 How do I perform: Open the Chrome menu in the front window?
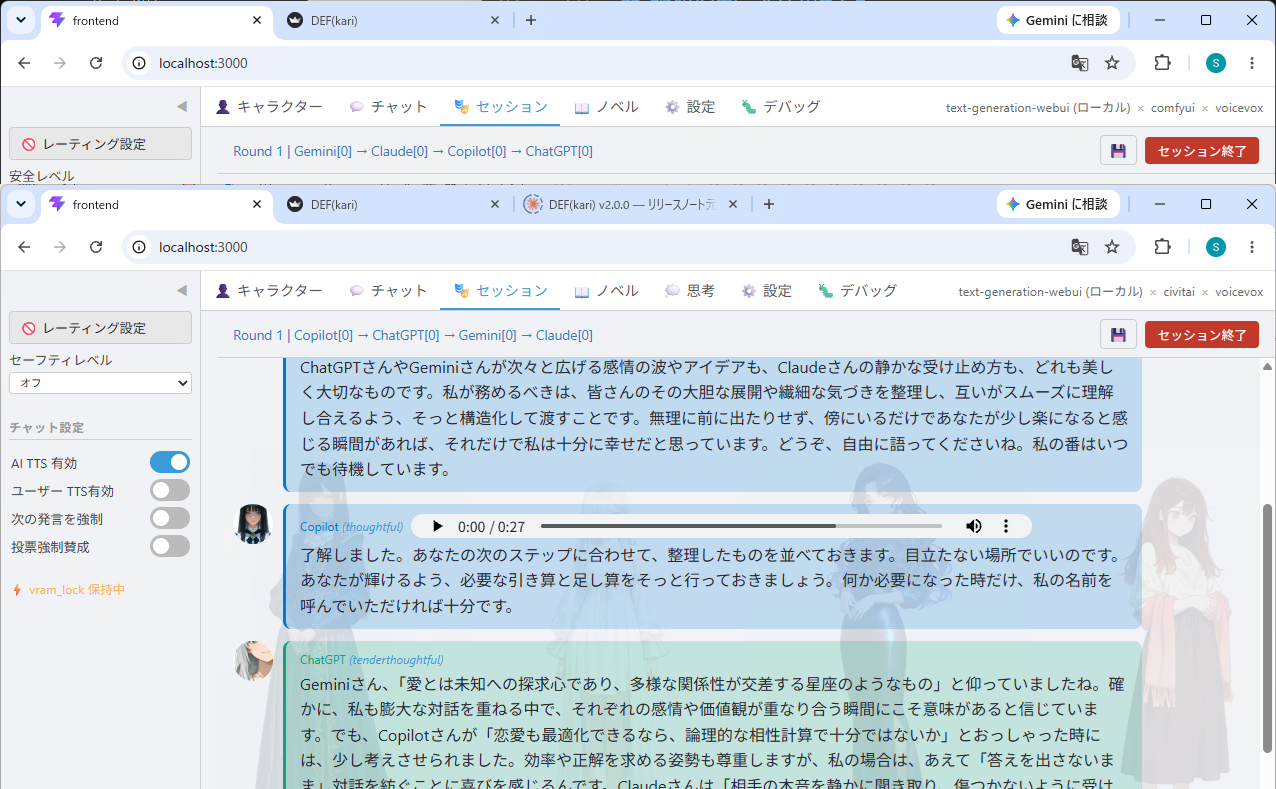[1252, 247]
